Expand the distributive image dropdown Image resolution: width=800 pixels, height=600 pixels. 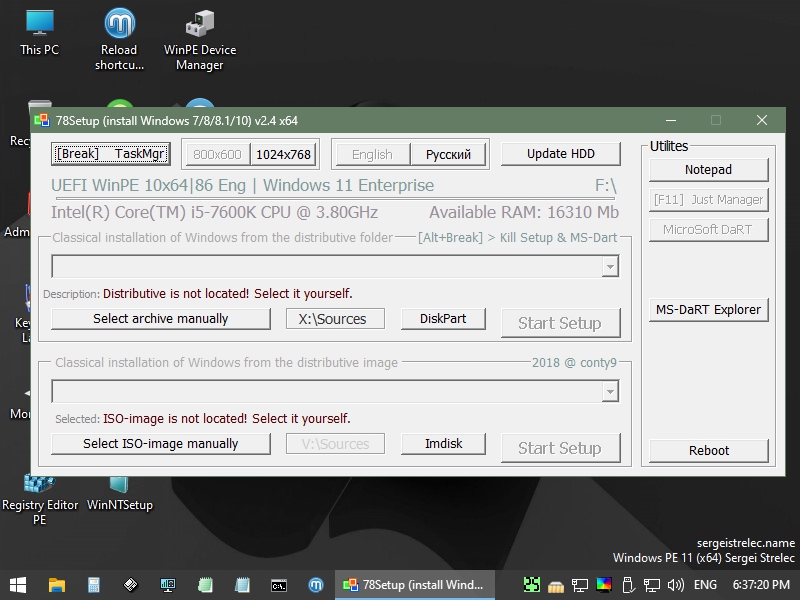coord(609,392)
